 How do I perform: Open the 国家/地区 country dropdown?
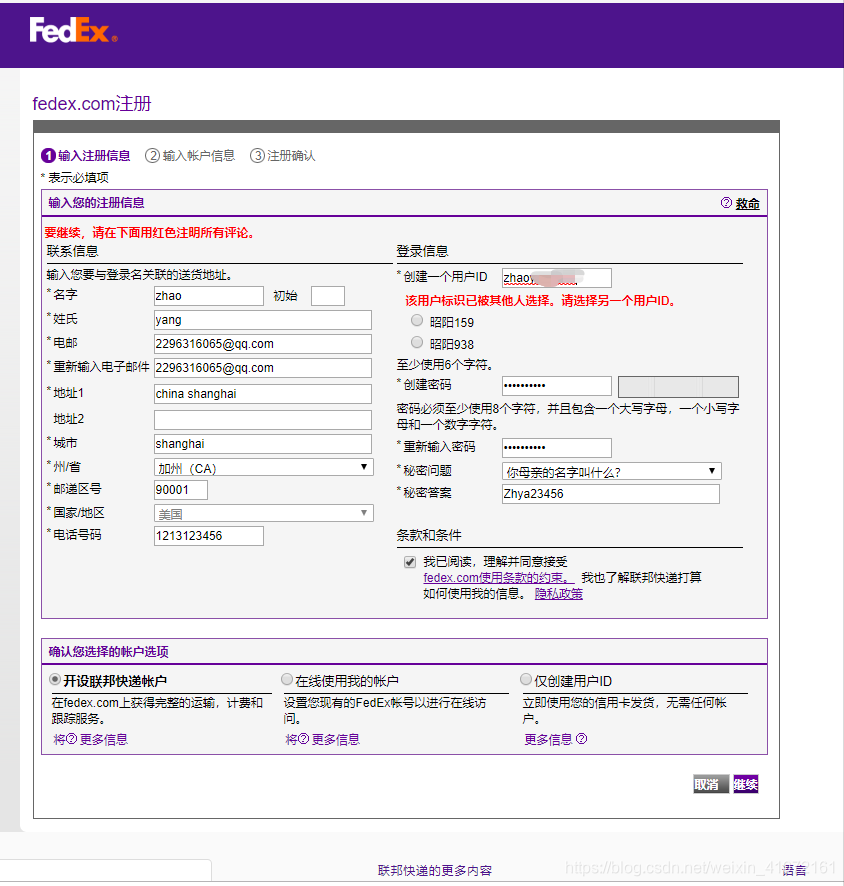click(263, 513)
